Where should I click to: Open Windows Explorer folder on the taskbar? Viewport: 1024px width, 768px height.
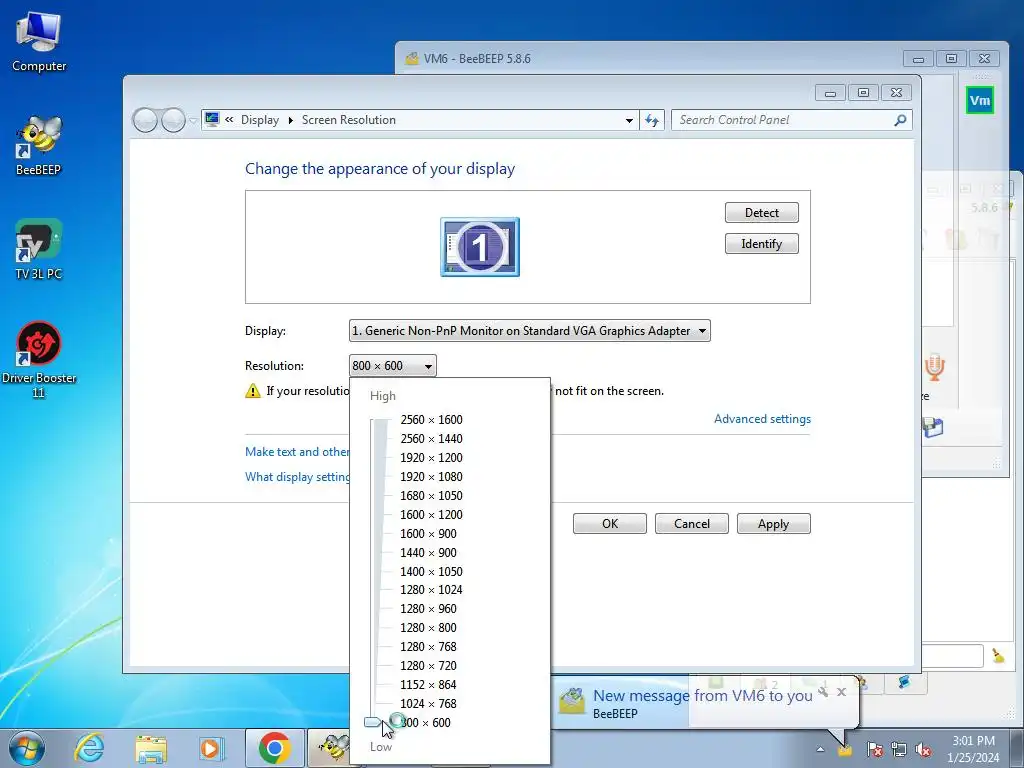151,748
